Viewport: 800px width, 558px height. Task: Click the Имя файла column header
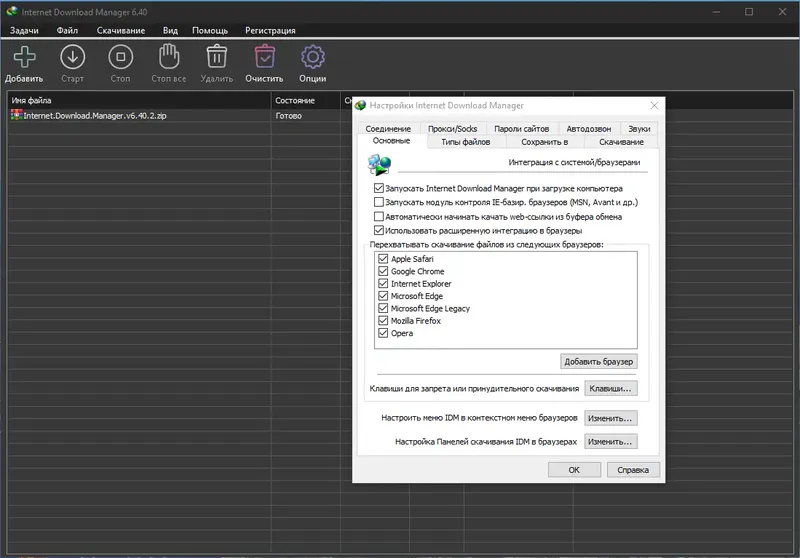[x=139, y=100]
